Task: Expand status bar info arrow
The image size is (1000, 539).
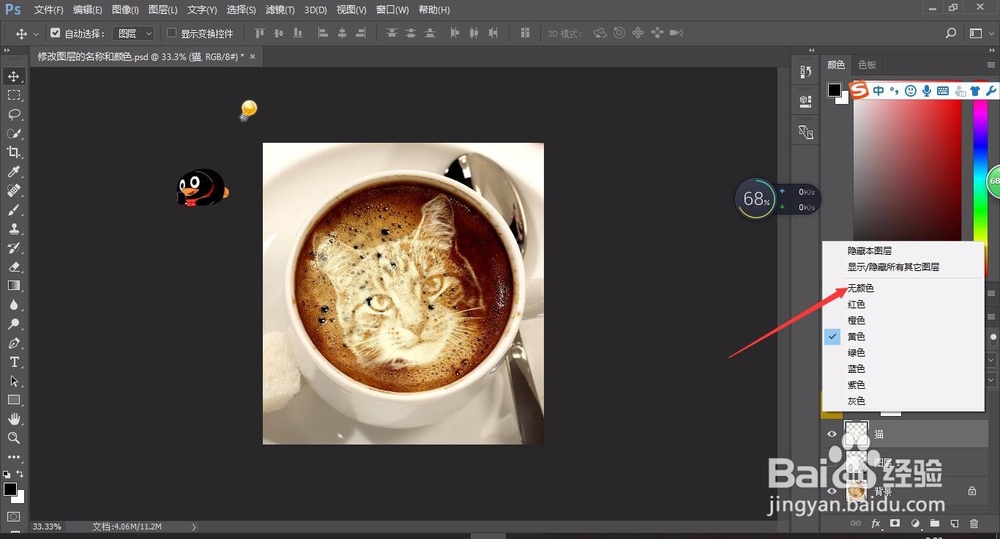Action: (x=194, y=527)
